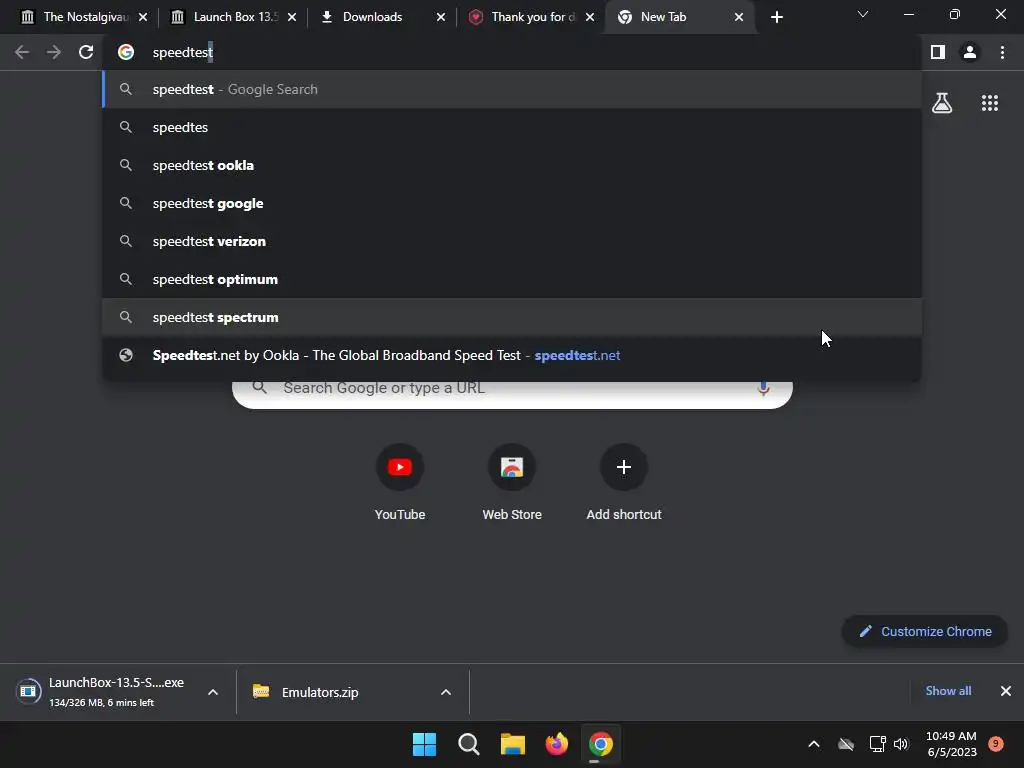
Task: Open the volume control in system tray
Action: tap(901, 744)
